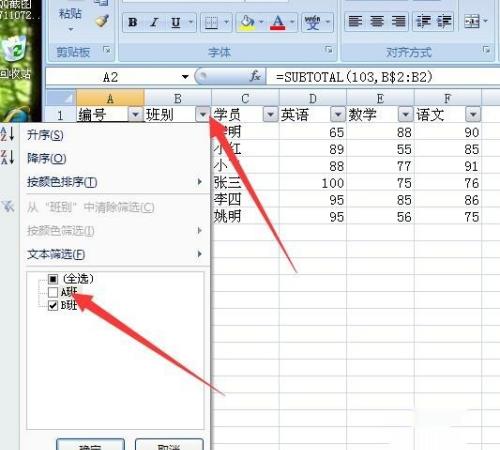Open font 字体 dialog launcher
Image resolution: width=500 pixels, height=450 pixels.
[328, 50]
